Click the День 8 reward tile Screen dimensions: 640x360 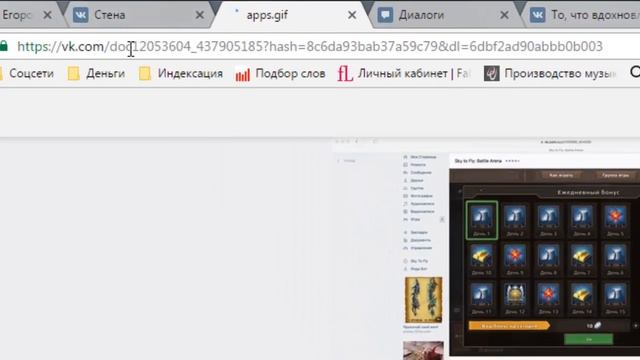tap(548, 259)
